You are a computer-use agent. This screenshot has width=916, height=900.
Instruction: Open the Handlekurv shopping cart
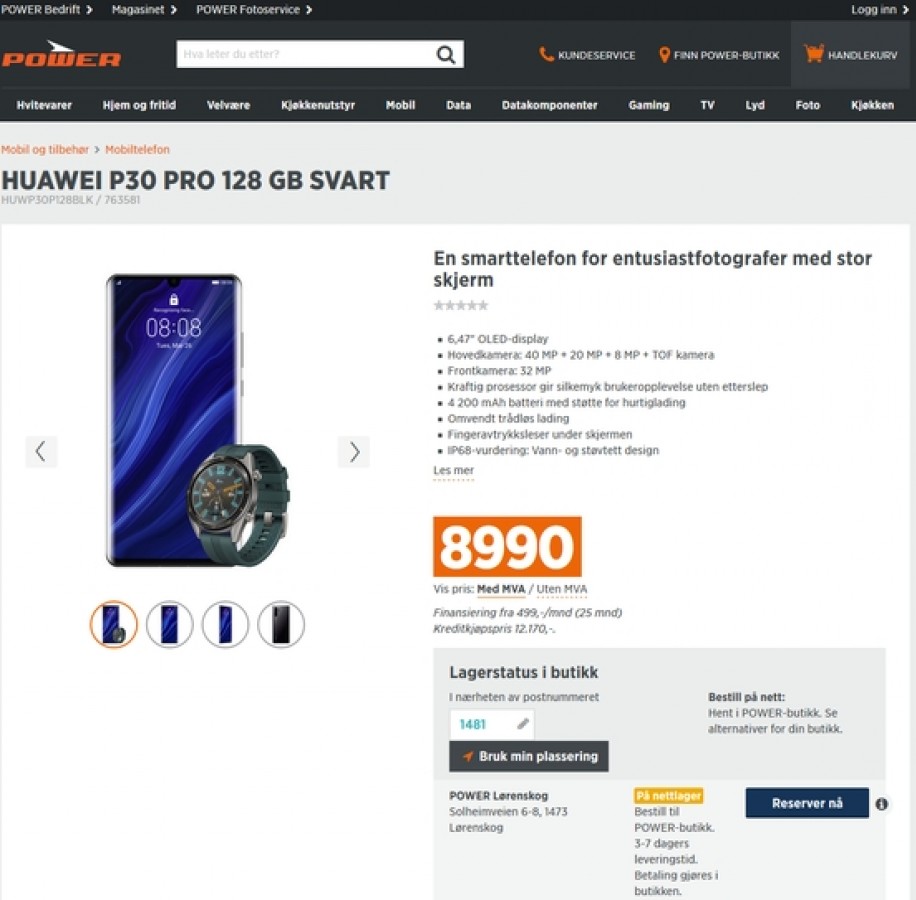tap(851, 55)
